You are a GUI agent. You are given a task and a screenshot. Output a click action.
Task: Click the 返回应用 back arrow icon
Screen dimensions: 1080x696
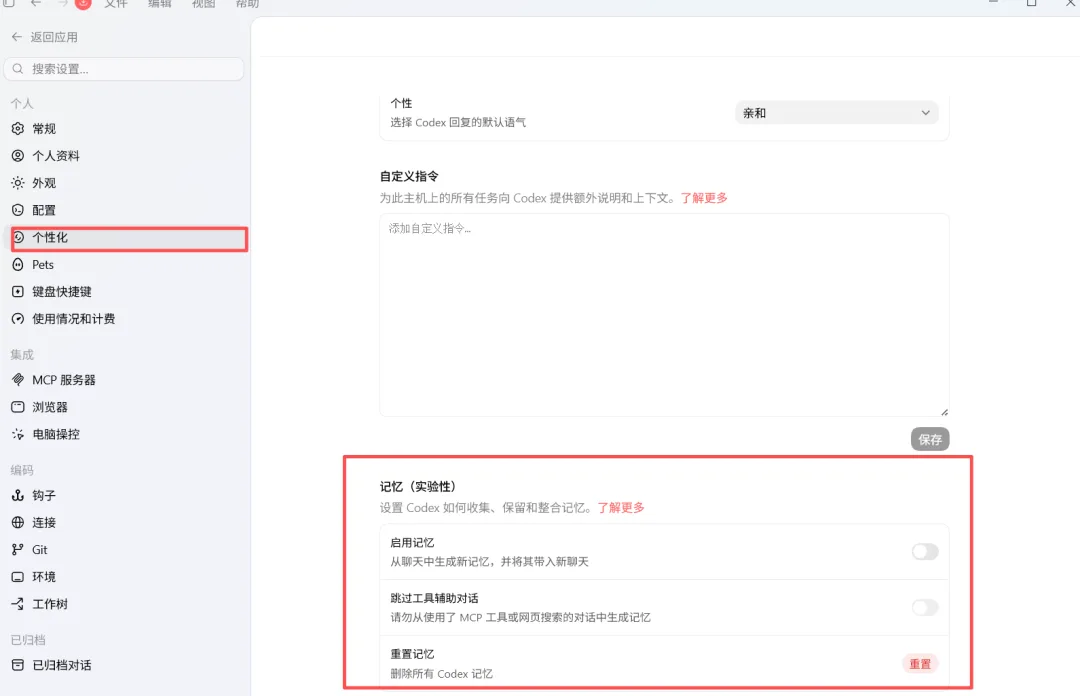coord(17,37)
